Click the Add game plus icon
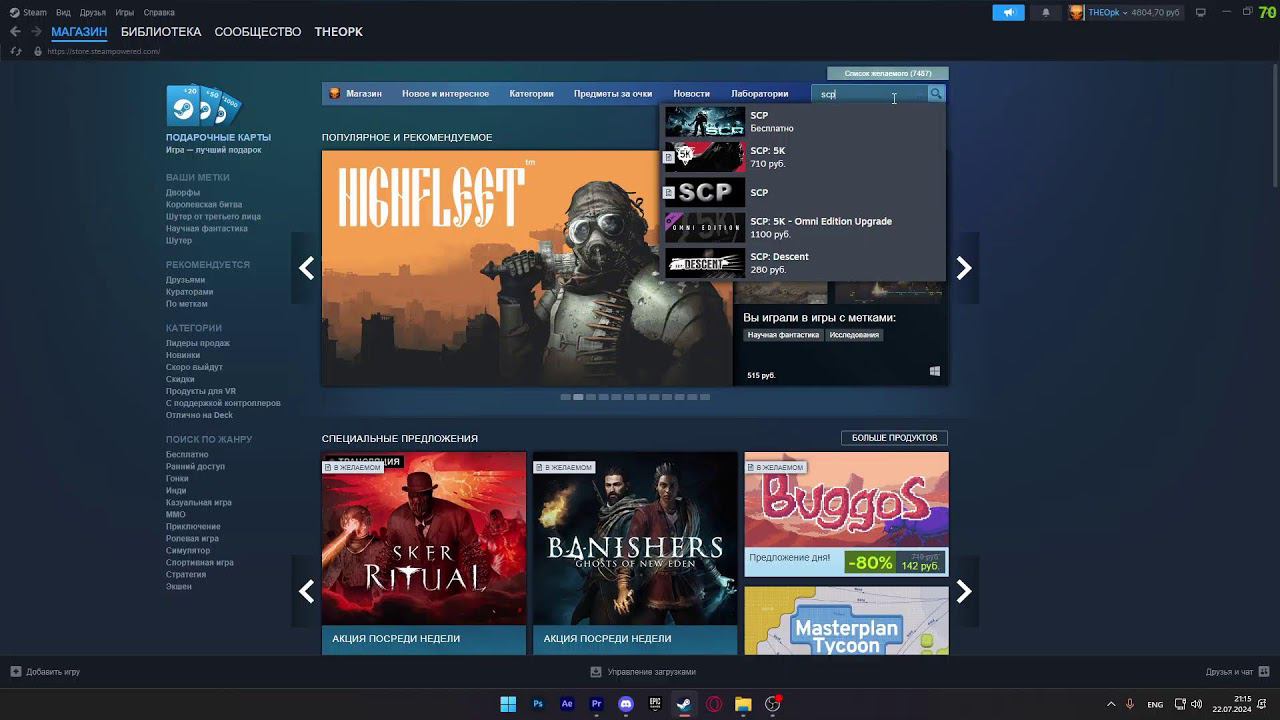Viewport: 1280px width, 720px height. coord(16,672)
